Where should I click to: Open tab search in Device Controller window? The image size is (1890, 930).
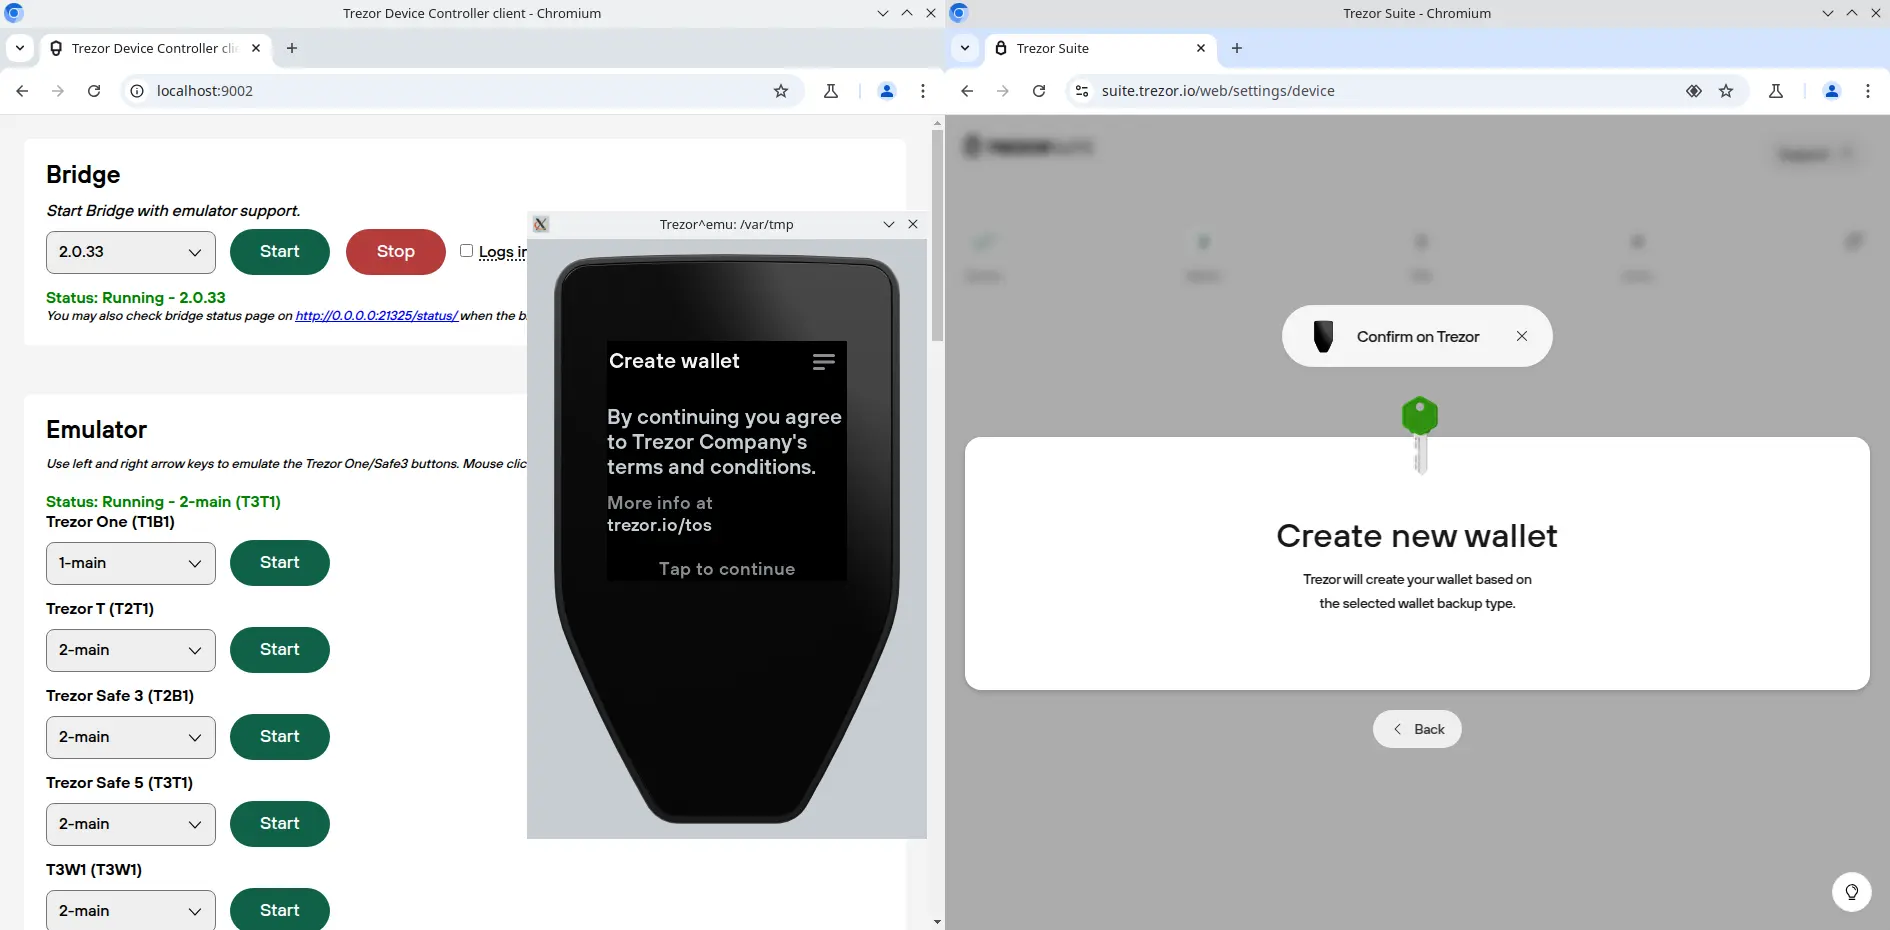(x=20, y=48)
